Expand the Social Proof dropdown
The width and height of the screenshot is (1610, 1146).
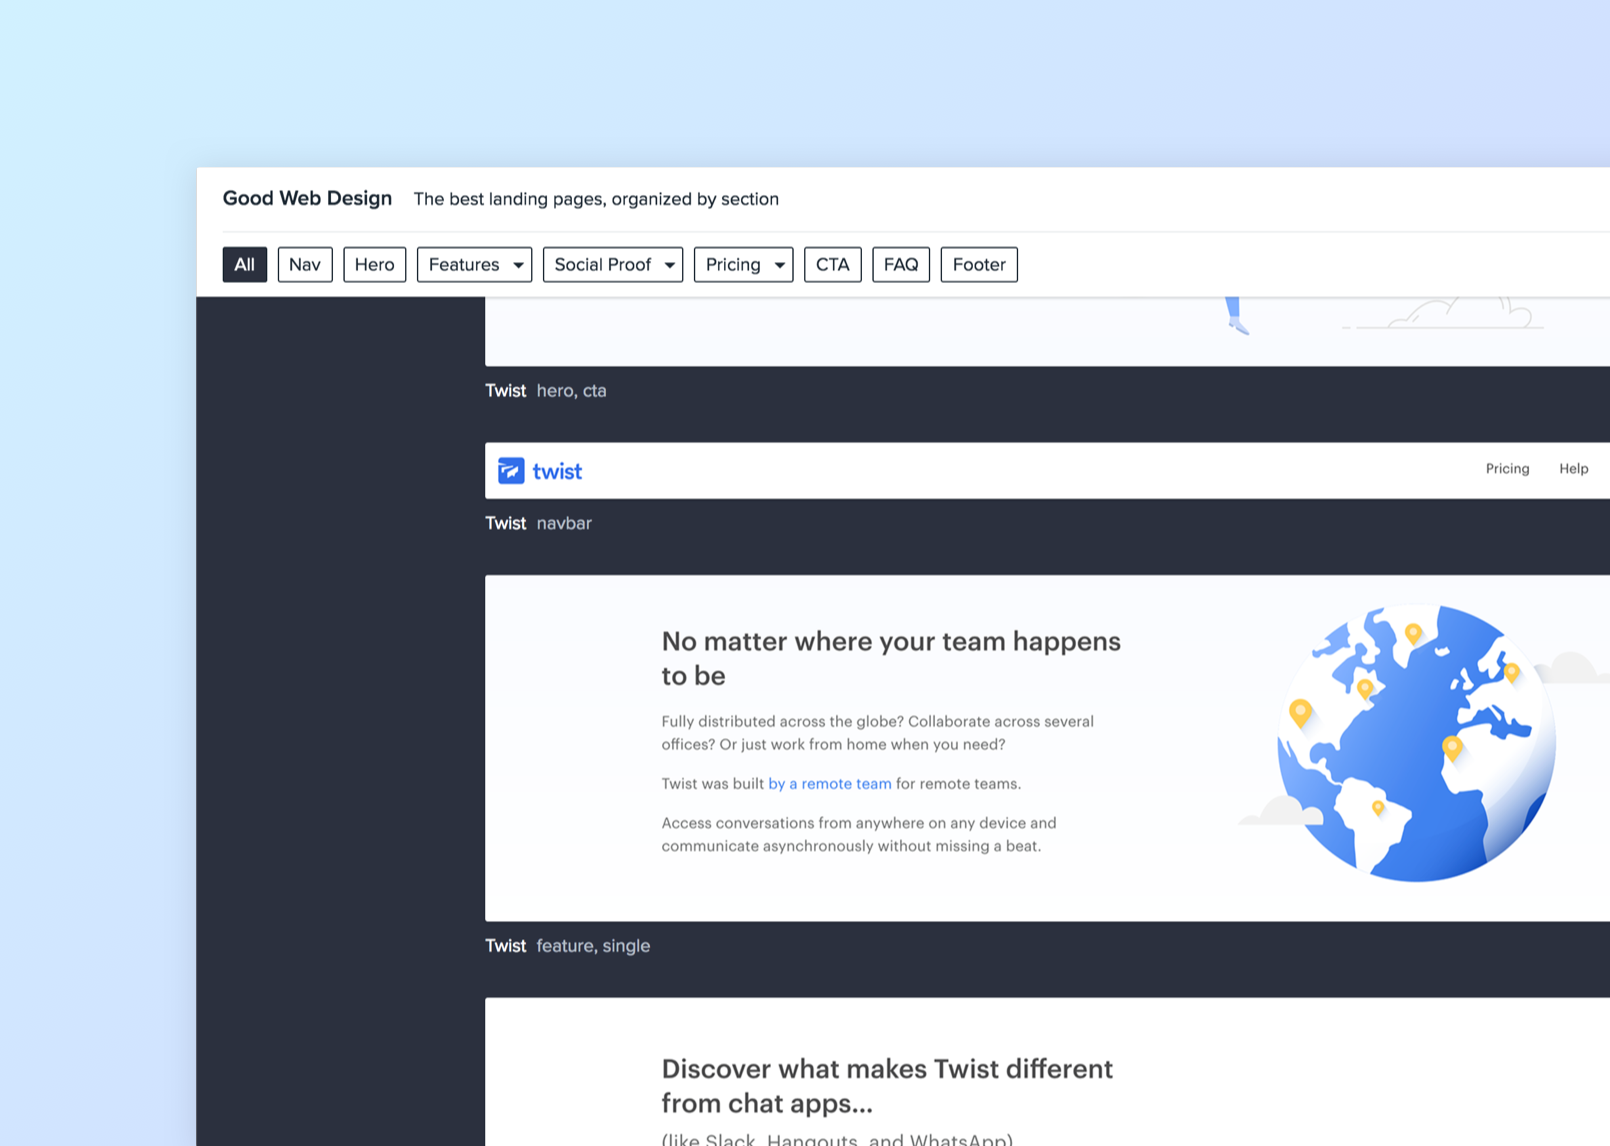click(x=612, y=264)
